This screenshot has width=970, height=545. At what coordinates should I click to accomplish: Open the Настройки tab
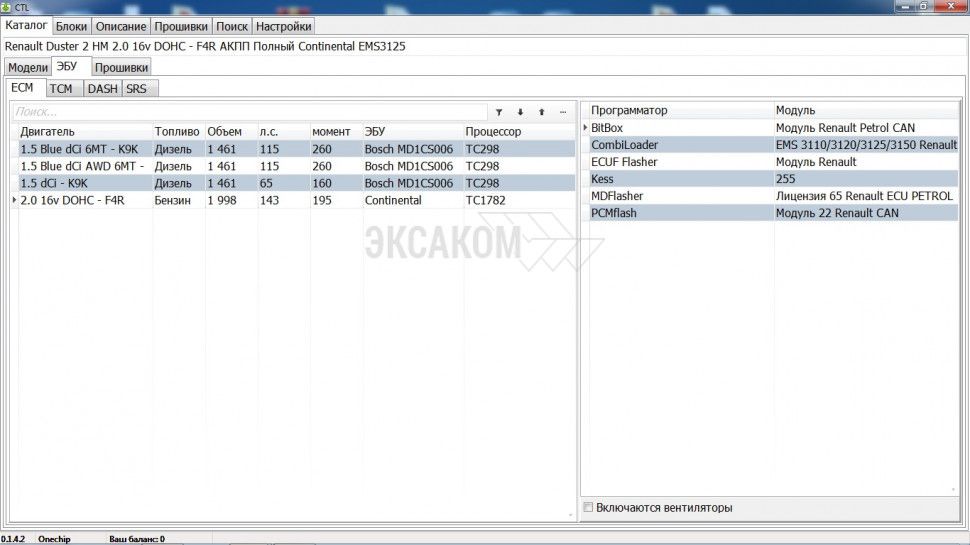283,26
